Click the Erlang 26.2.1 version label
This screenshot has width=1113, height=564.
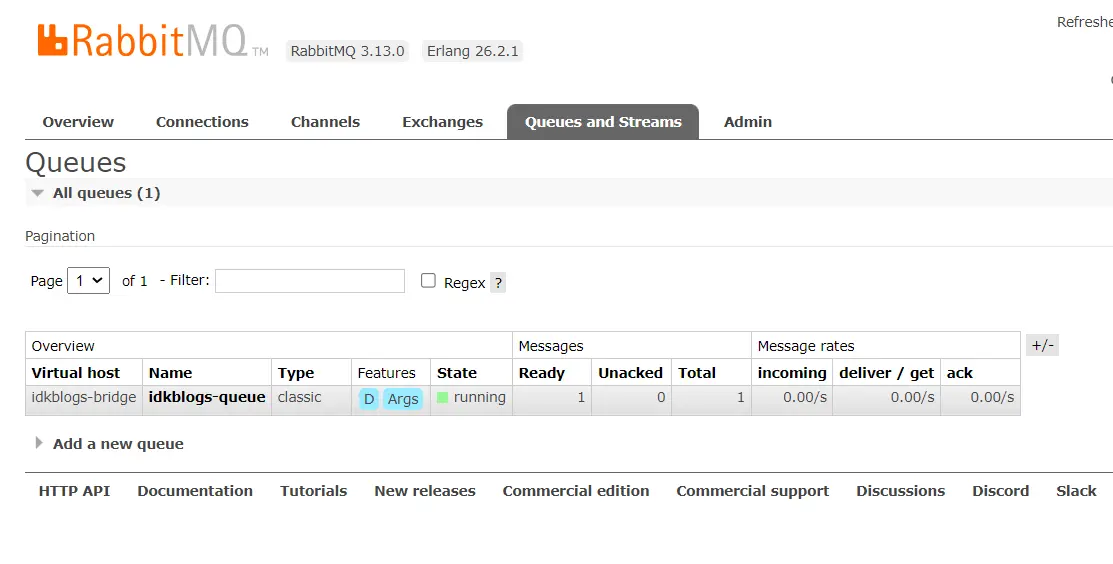coord(473,51)
